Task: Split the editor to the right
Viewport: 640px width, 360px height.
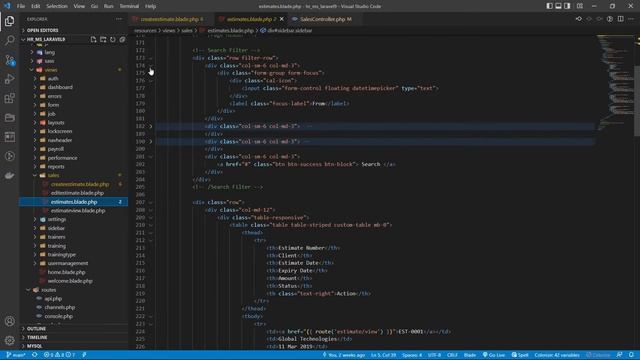Action: (620, 19)
